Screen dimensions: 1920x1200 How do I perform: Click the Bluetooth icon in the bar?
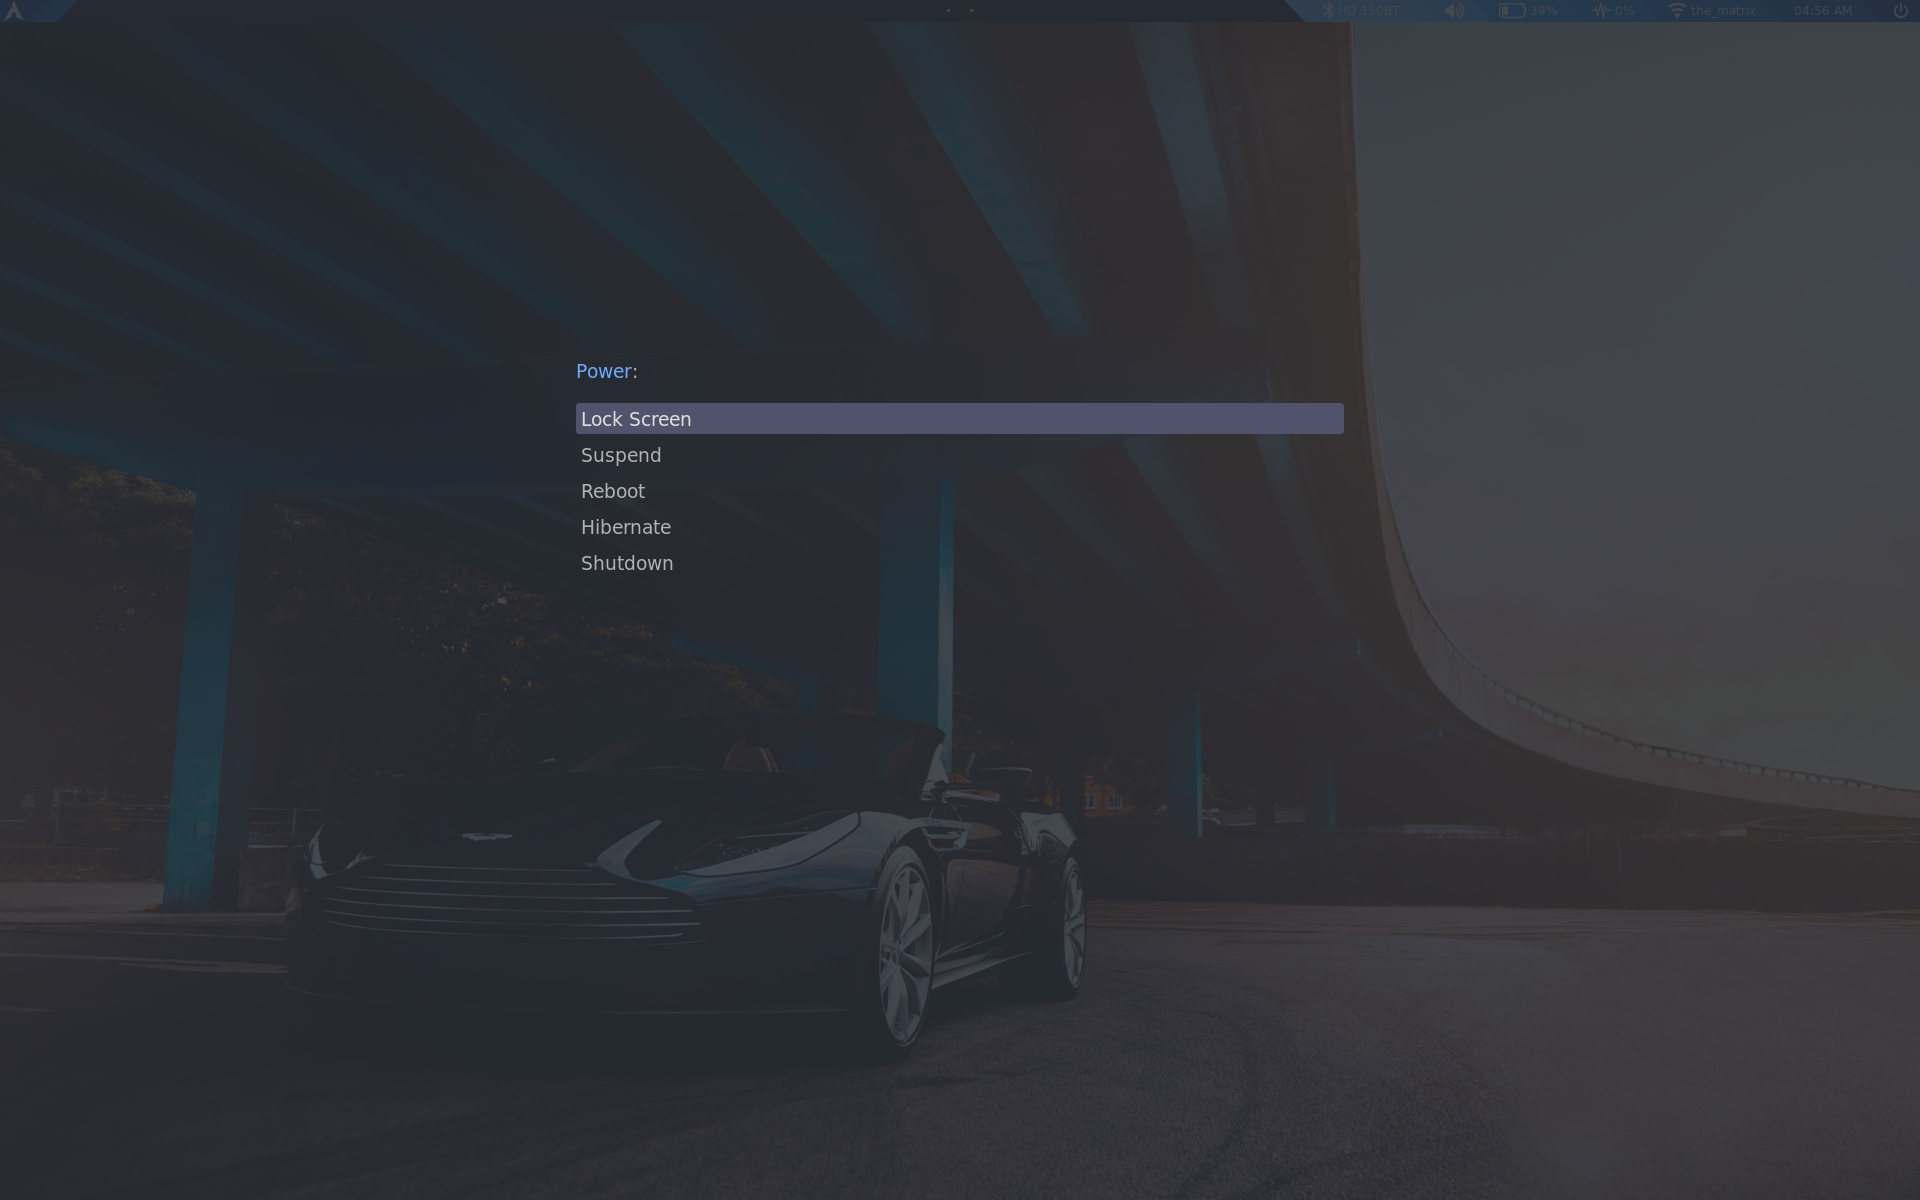coord(1328,11)
